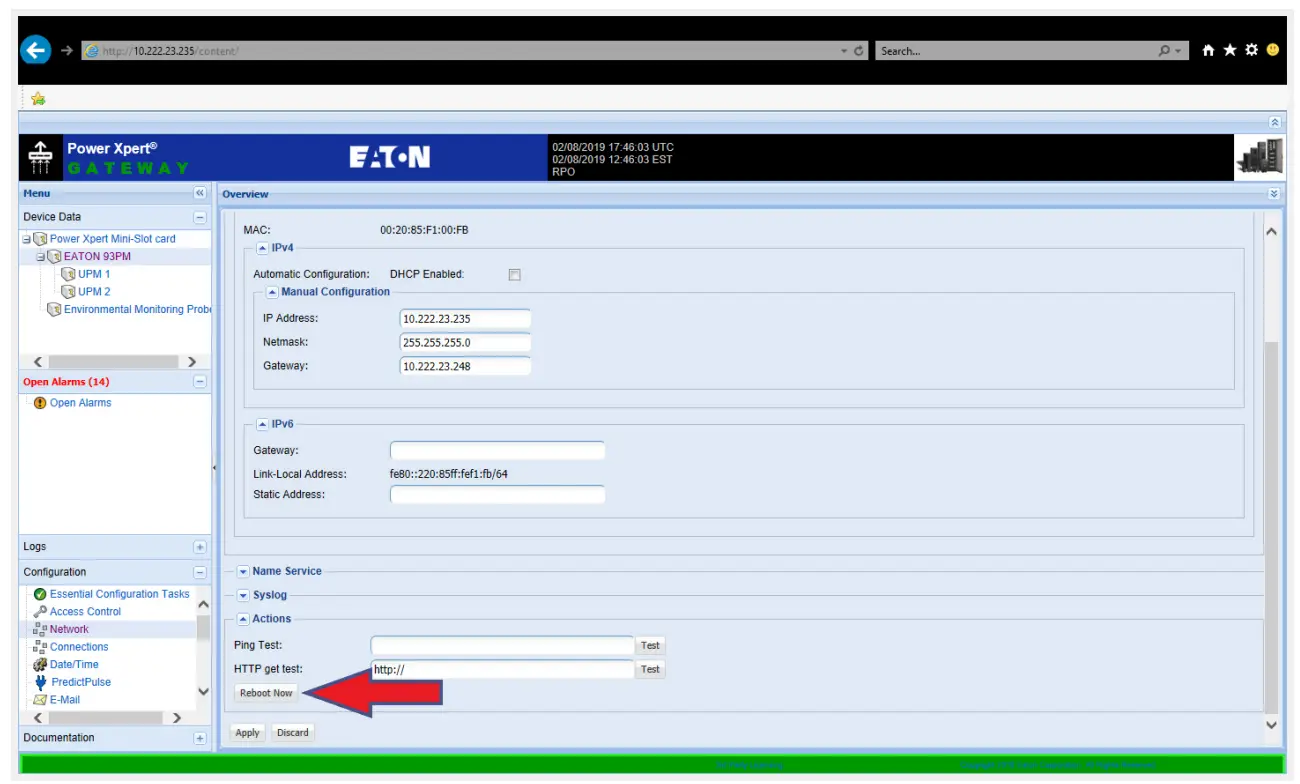Click Test next to Ping Test
The height and width of the screenshot is (784, 1300).
pyautogui.click(x=651, y=646)
